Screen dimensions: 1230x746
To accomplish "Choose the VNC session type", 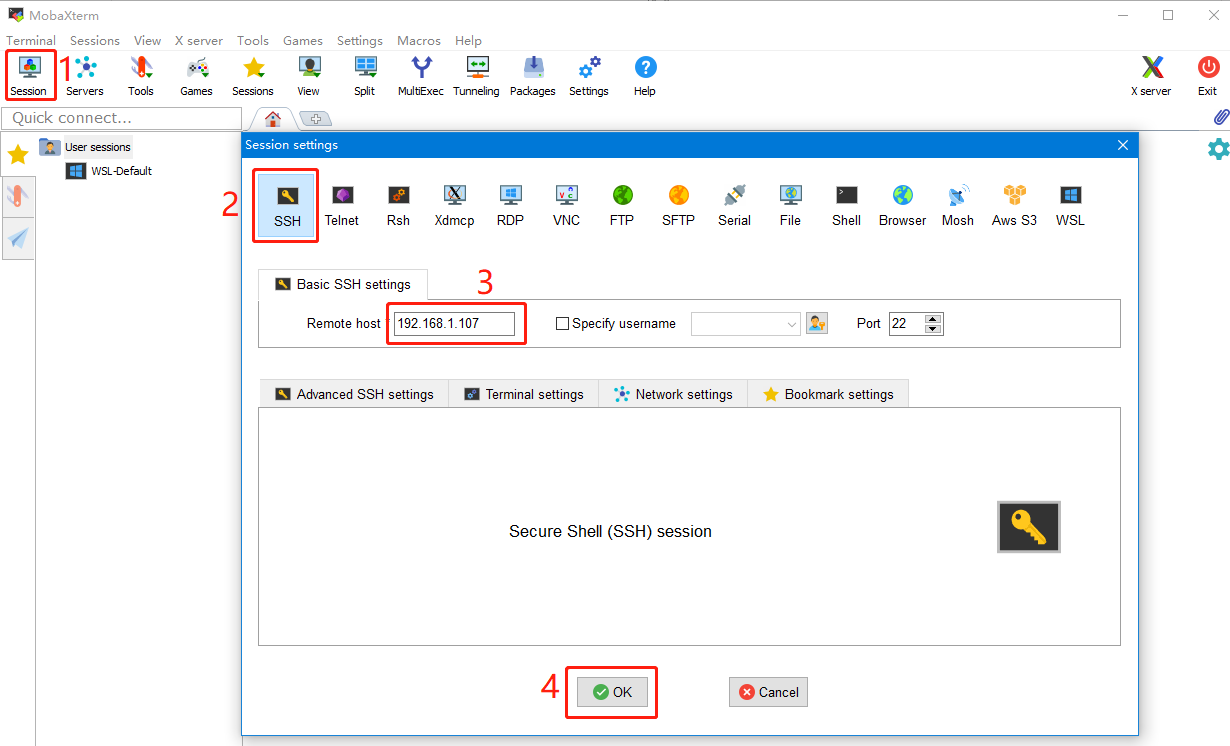I will tap(566, 205).
